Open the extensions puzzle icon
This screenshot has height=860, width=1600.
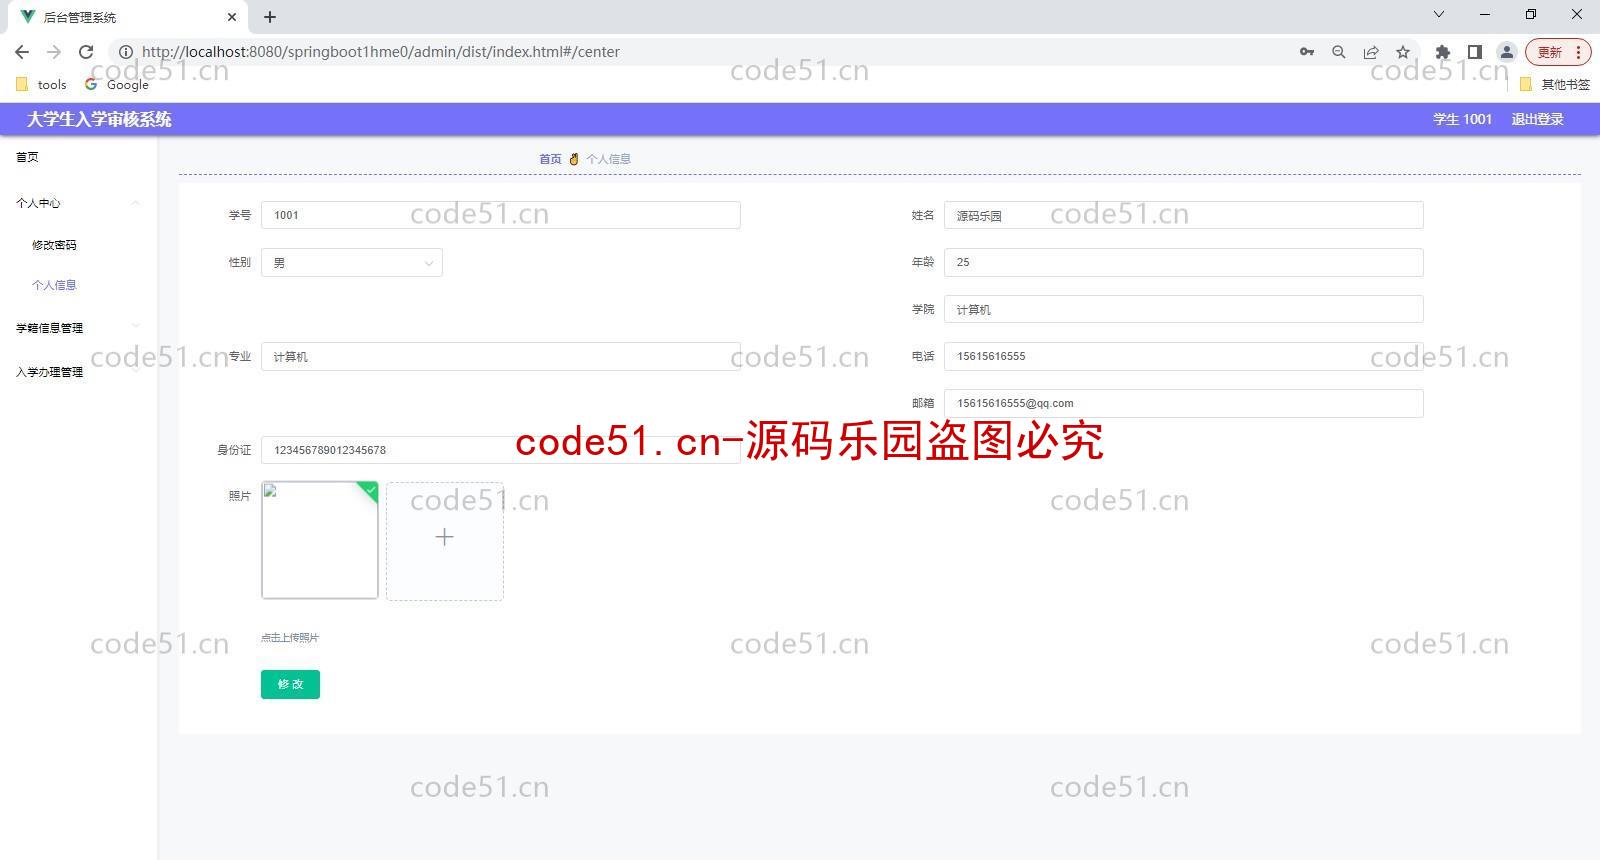click(x=1442, y=52)
